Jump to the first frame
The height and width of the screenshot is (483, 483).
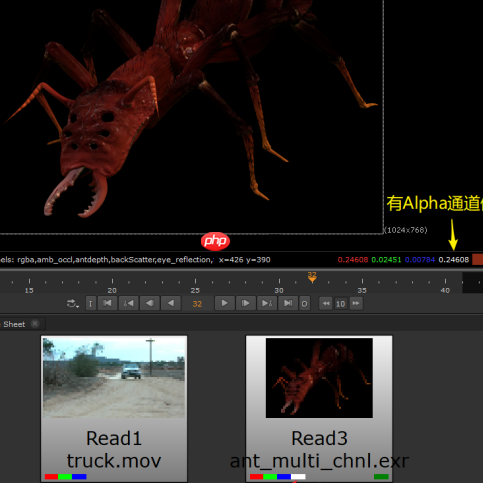[x=107, y=303]
